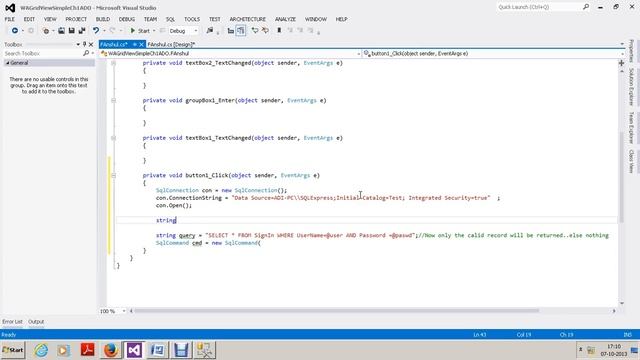Open the Class View side tab
The image size is (640, 360).
pyautogui.click(x=631, y=161)
